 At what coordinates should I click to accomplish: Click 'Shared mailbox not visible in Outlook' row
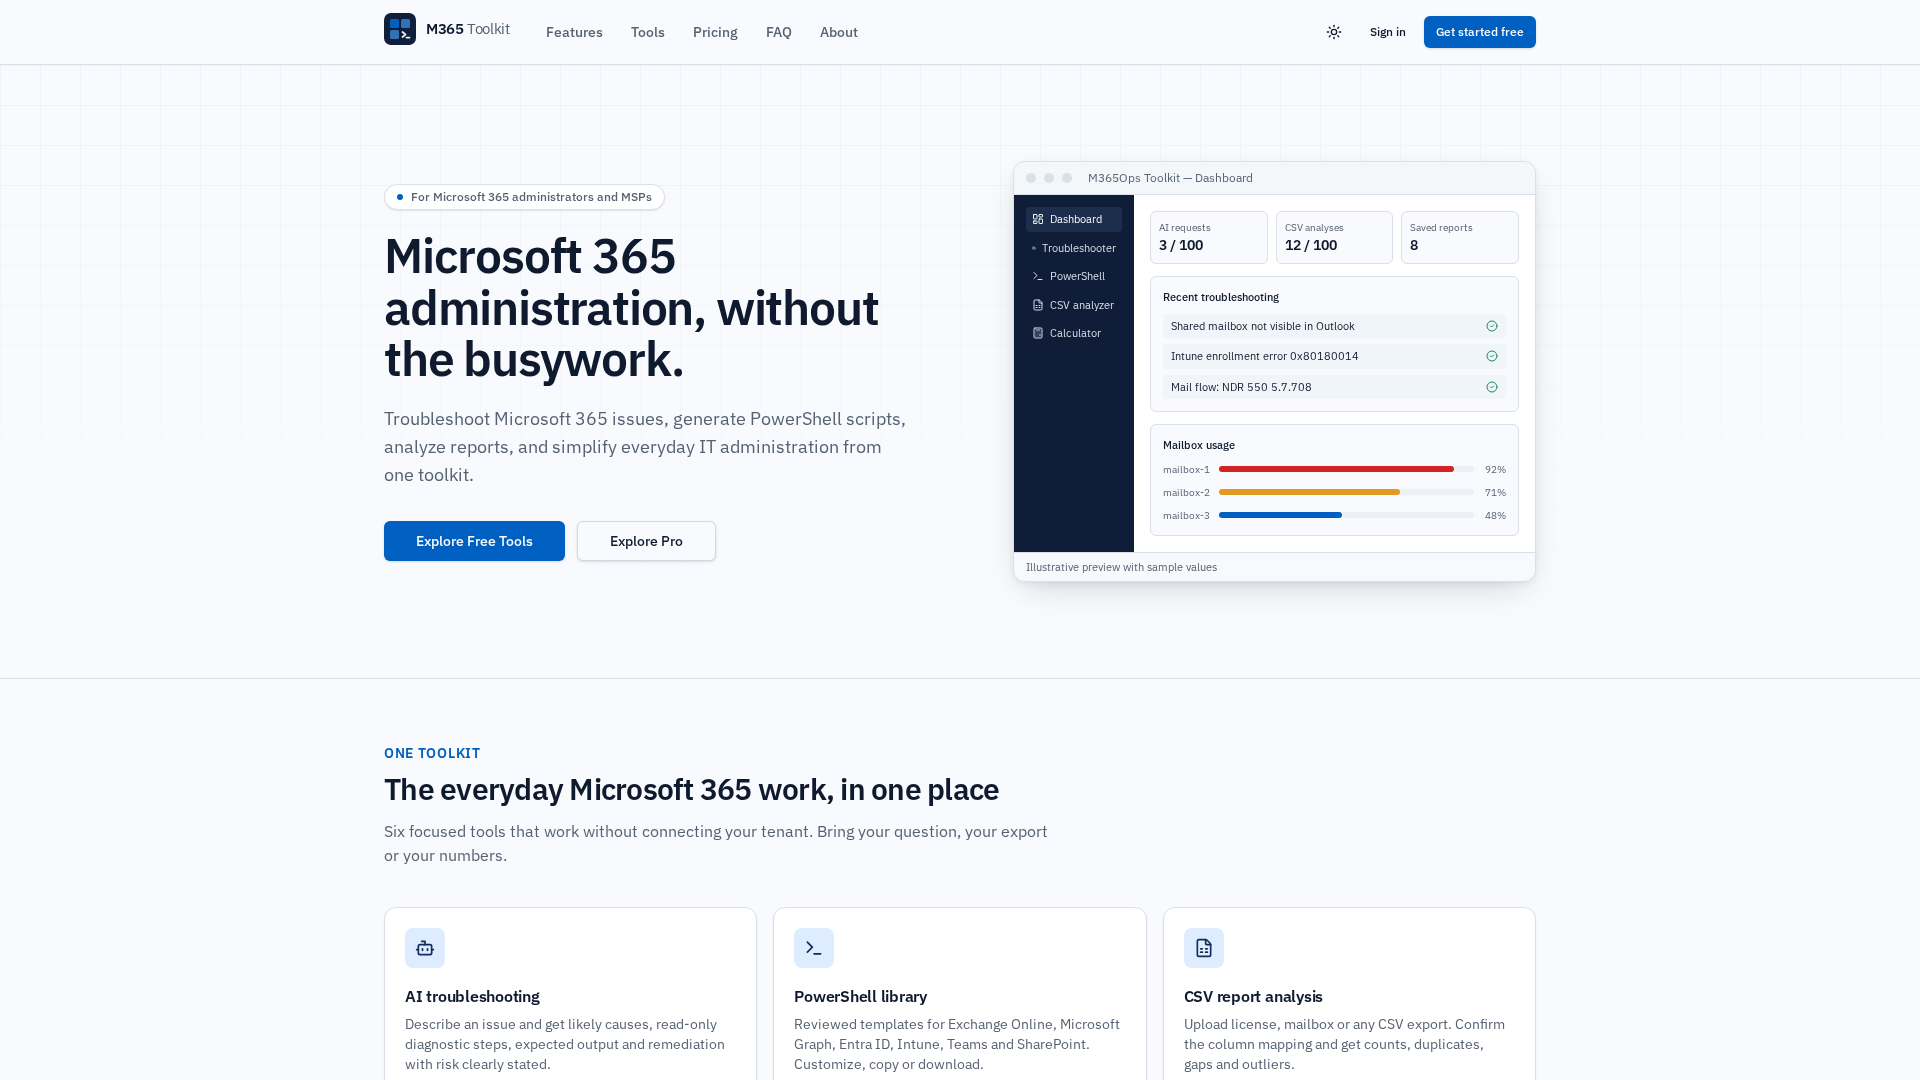[x=1334, y=326]
